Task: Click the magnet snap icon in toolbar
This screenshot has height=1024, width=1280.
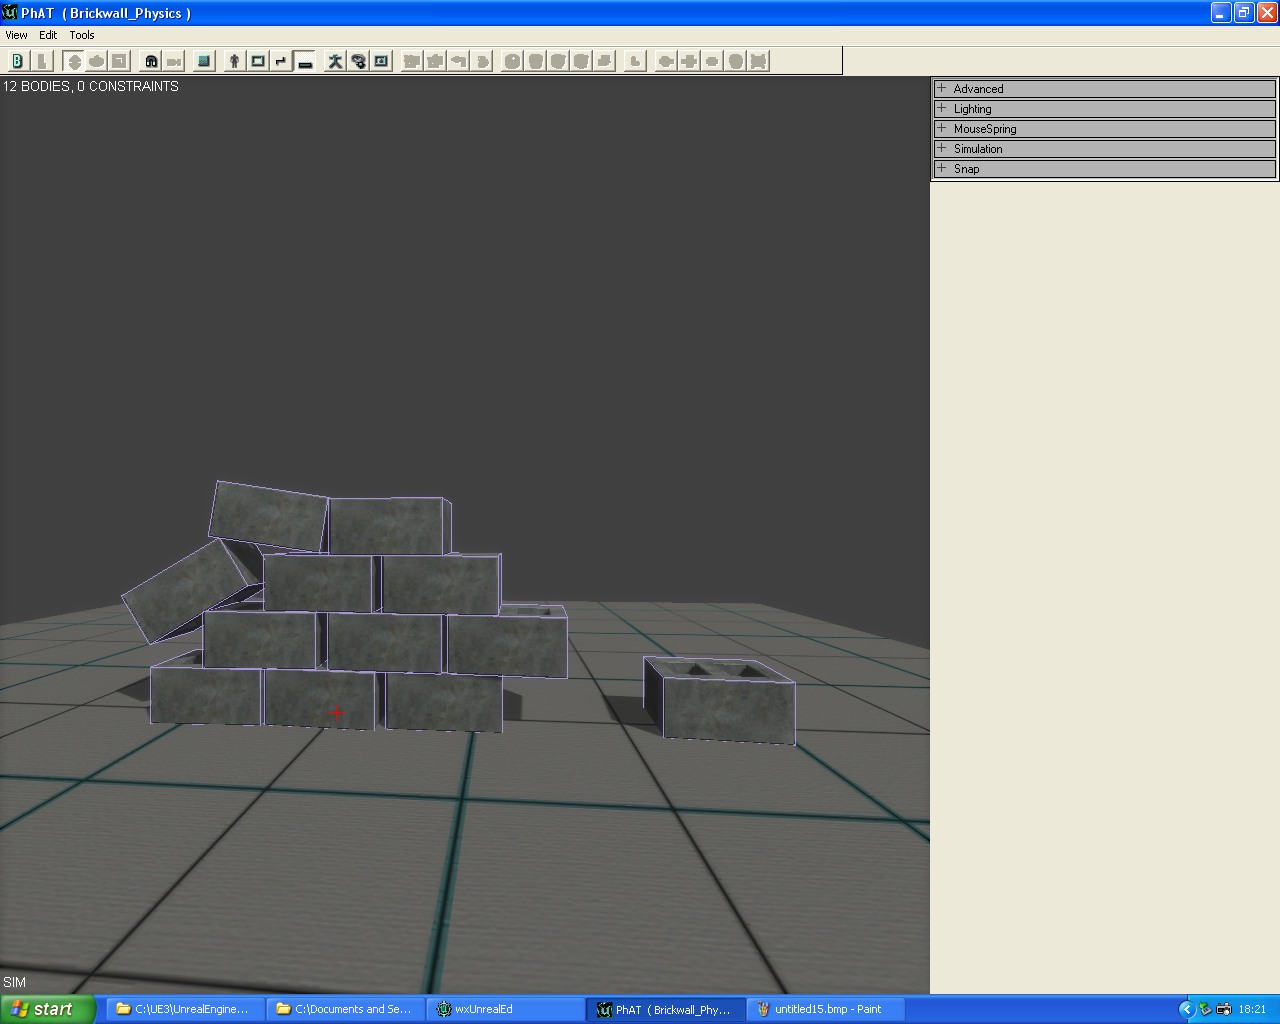Action: point(151,61)
